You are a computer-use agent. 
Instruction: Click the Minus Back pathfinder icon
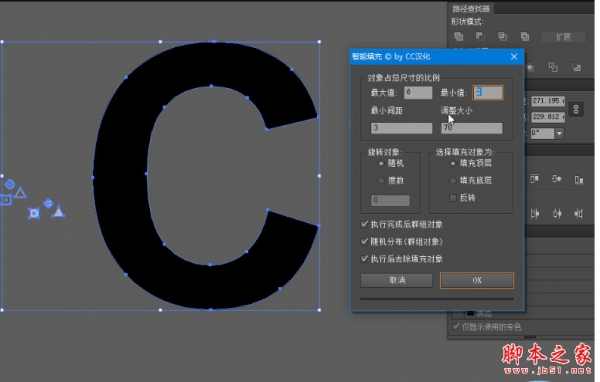coord(576,67)
